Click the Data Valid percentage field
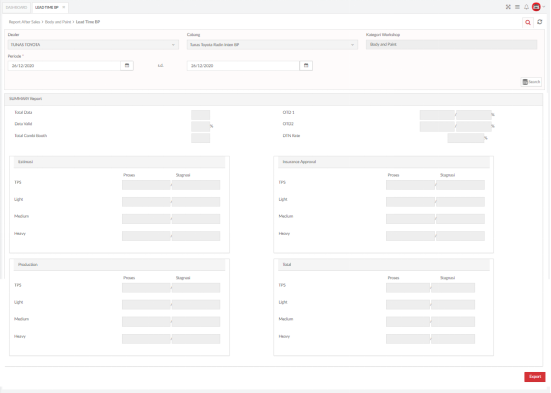The image size is (551, 393). [x=200, y=126]
